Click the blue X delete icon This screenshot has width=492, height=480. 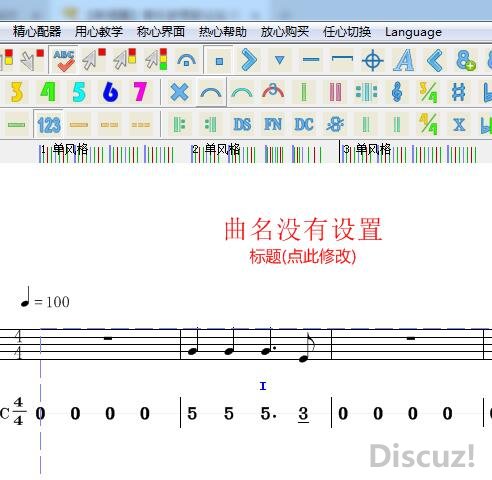[179, 92]
